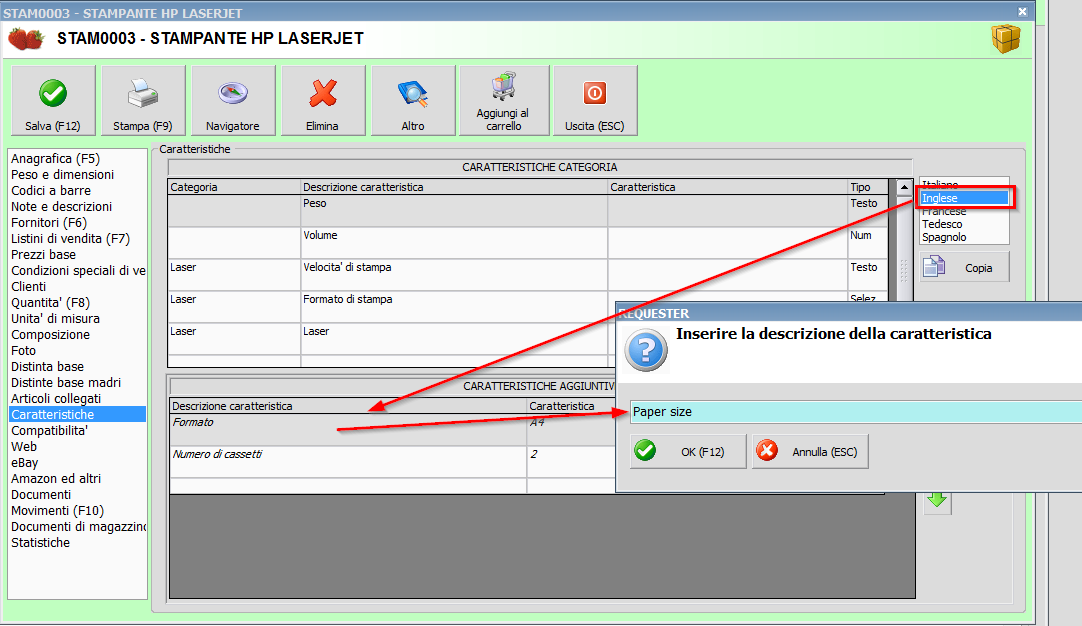Click the Laser description cell in the last row
This screenshot has height=626, width=1082.
coord(454,339)
